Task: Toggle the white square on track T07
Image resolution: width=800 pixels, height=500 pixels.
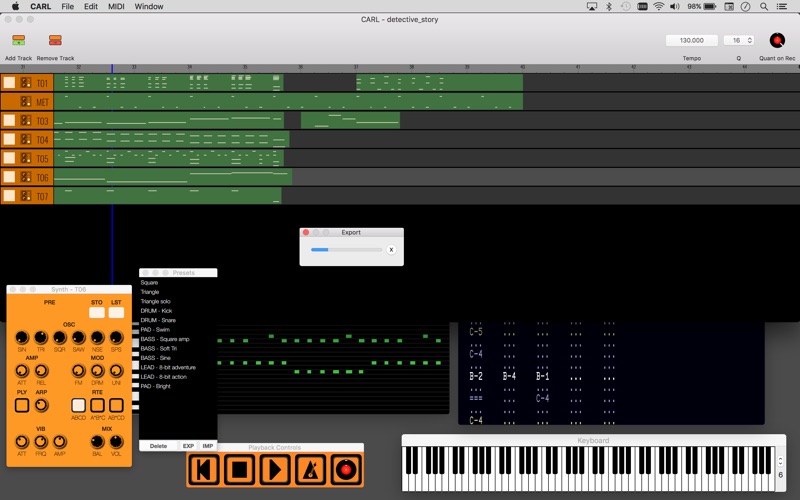Action: pos(9,195)
